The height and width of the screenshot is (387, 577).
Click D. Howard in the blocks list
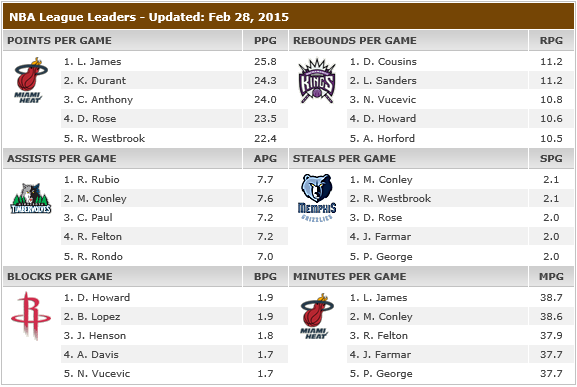click(103, 298)
